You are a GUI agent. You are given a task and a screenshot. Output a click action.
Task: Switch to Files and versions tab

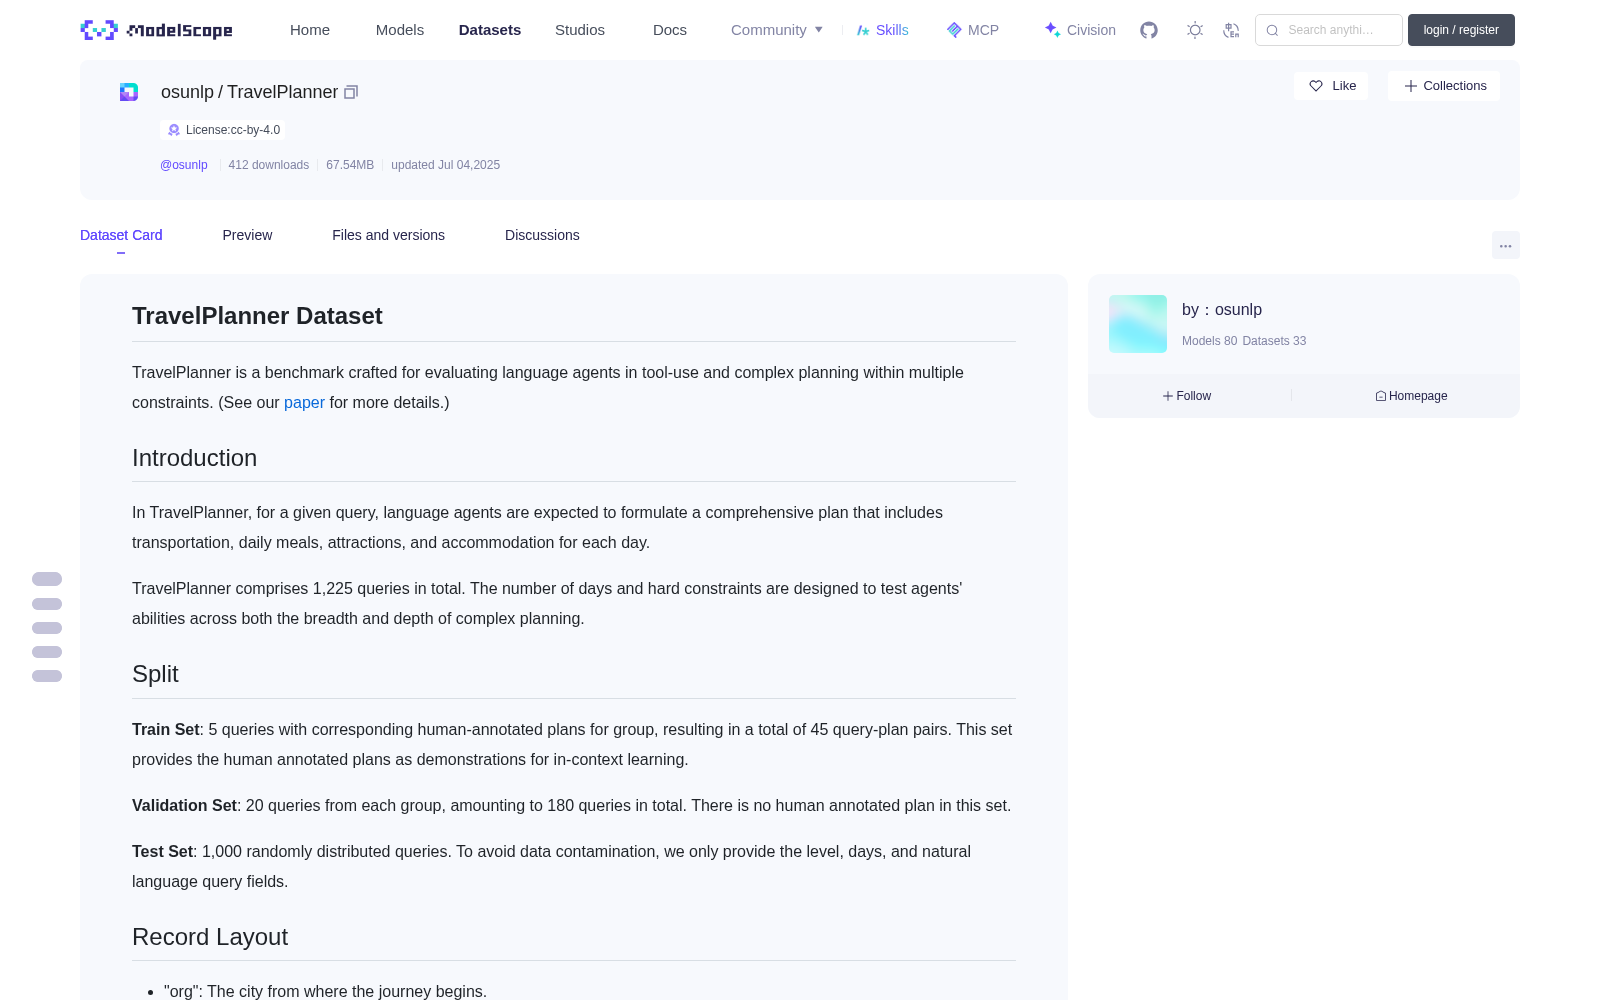click(x=388, y=235)
